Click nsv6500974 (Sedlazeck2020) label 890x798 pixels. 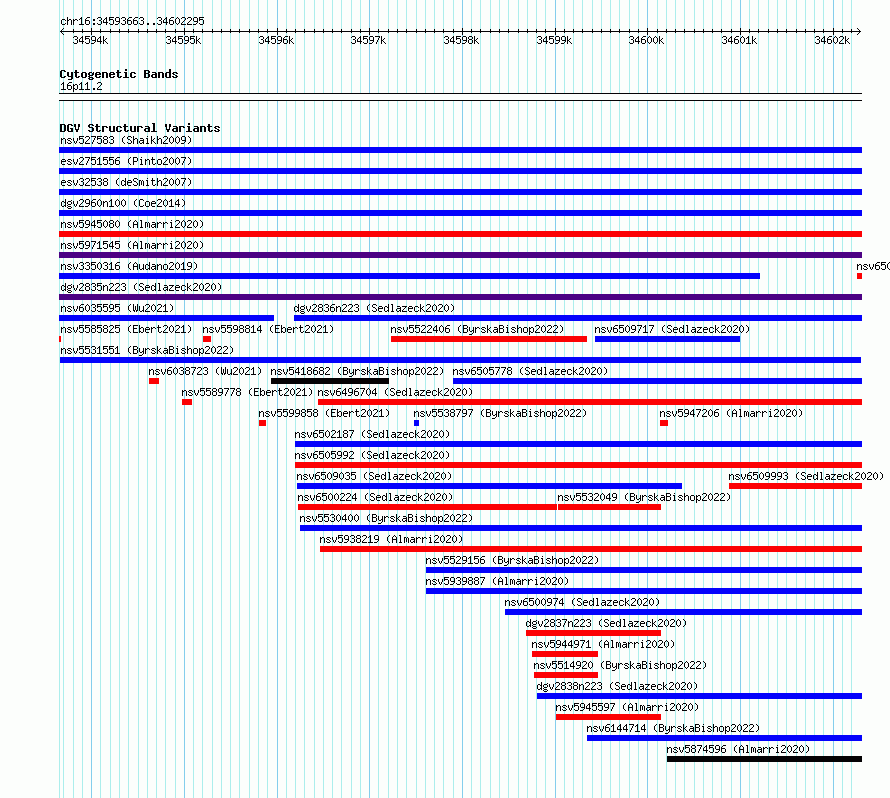pyautogui.click(x=582, y=602)
